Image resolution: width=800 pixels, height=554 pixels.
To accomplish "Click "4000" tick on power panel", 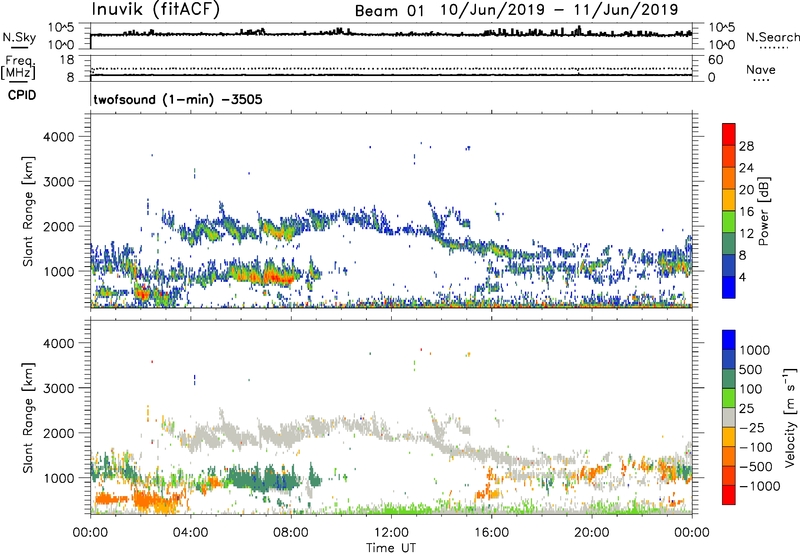I will point(58,137).
